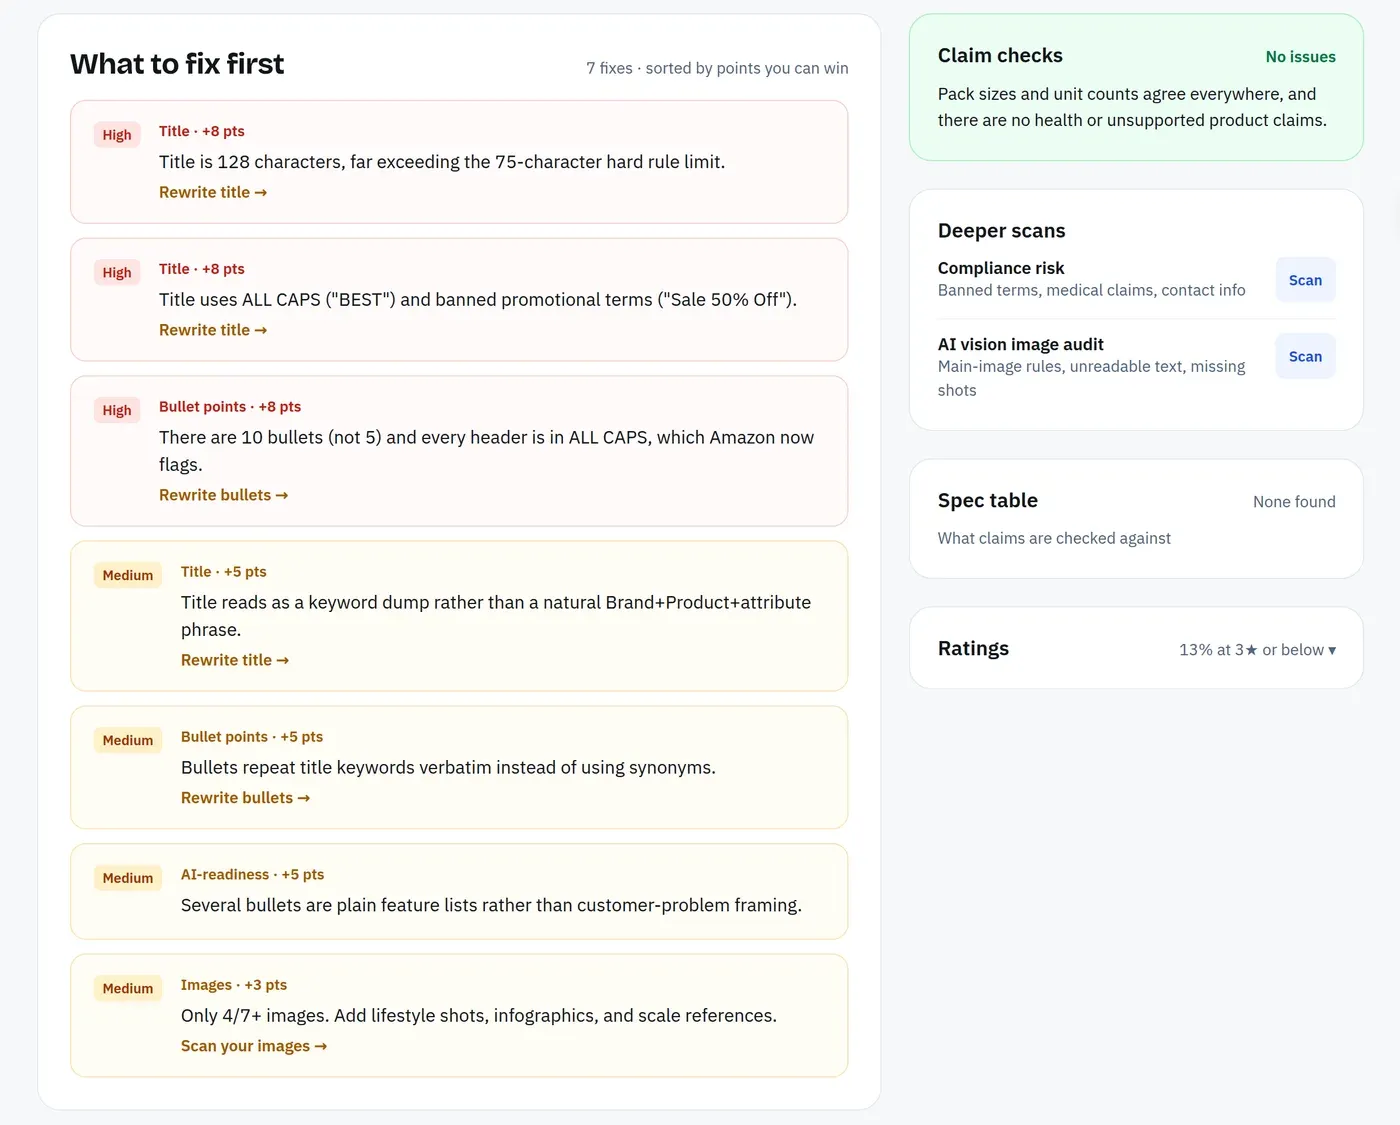The height and width of the screenshot is (1125, 1400).
Task: Select "7 fixes · sorted by points you can win" text
Action: (x=717, y=68)
